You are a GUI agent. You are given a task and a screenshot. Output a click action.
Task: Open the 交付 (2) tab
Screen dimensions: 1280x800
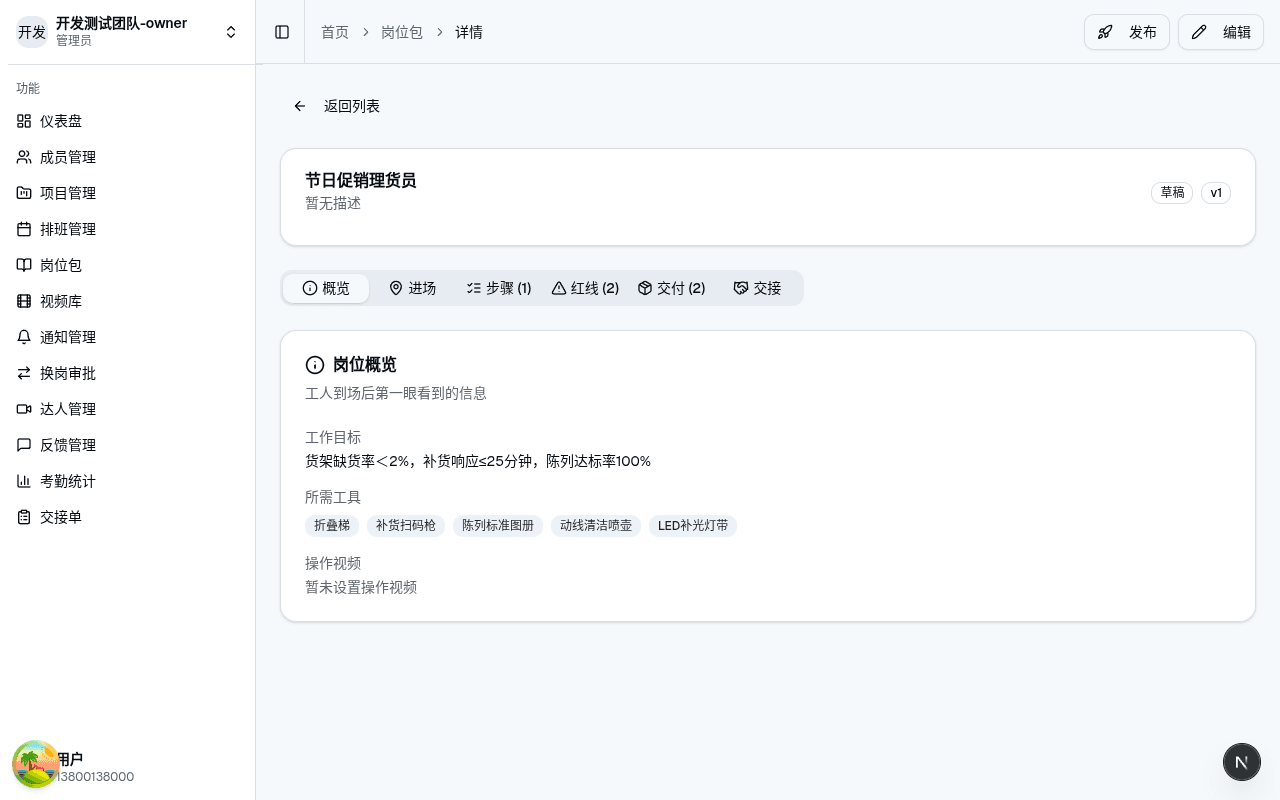click(671, 288)
